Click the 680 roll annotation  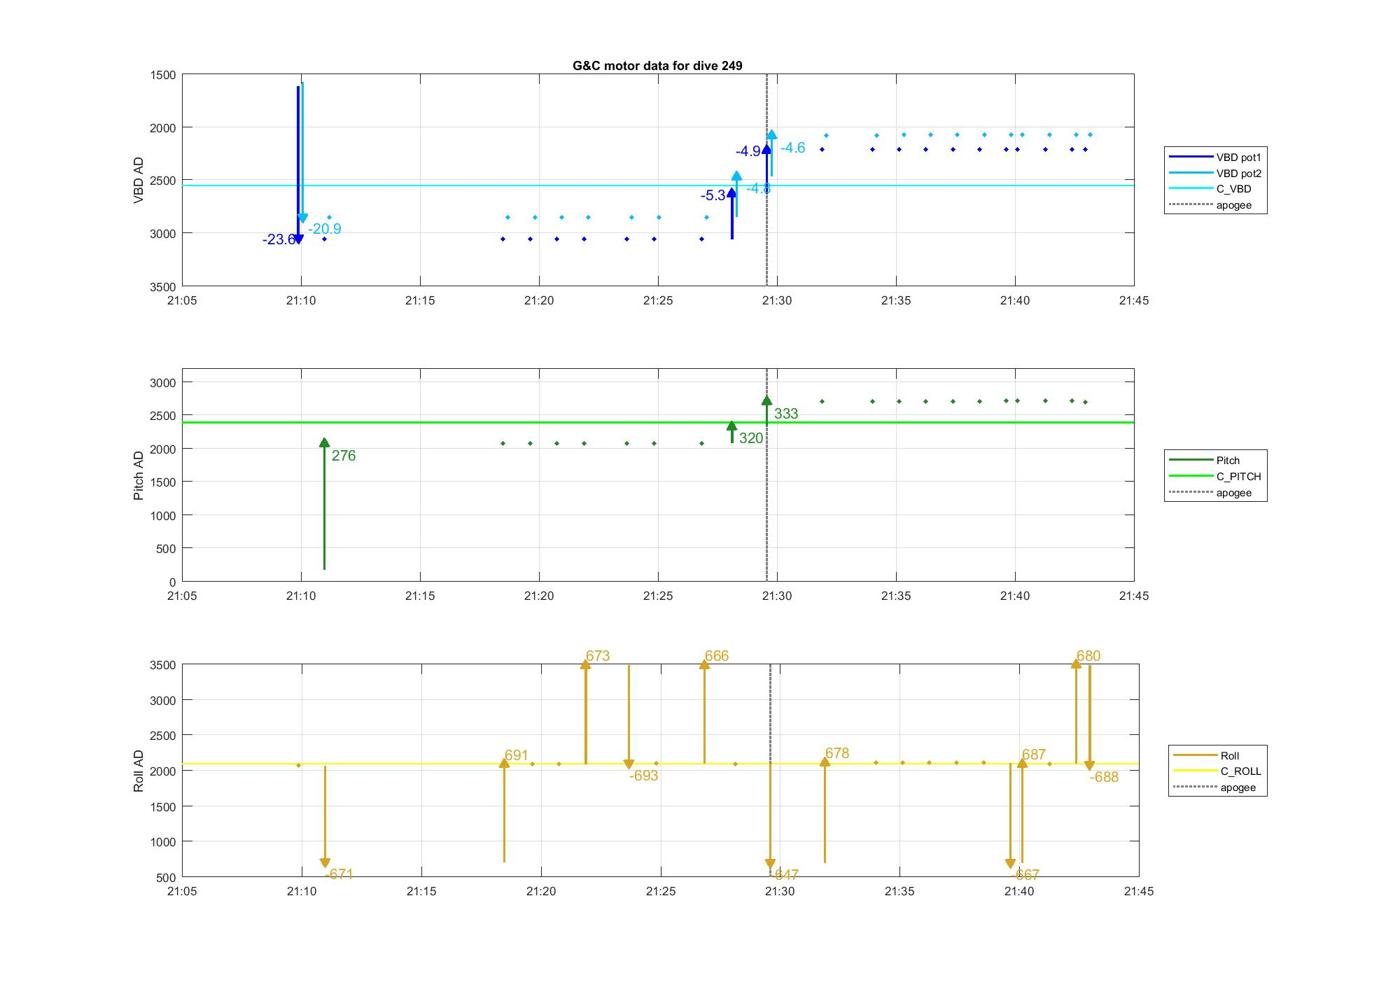click(1089, 656)
